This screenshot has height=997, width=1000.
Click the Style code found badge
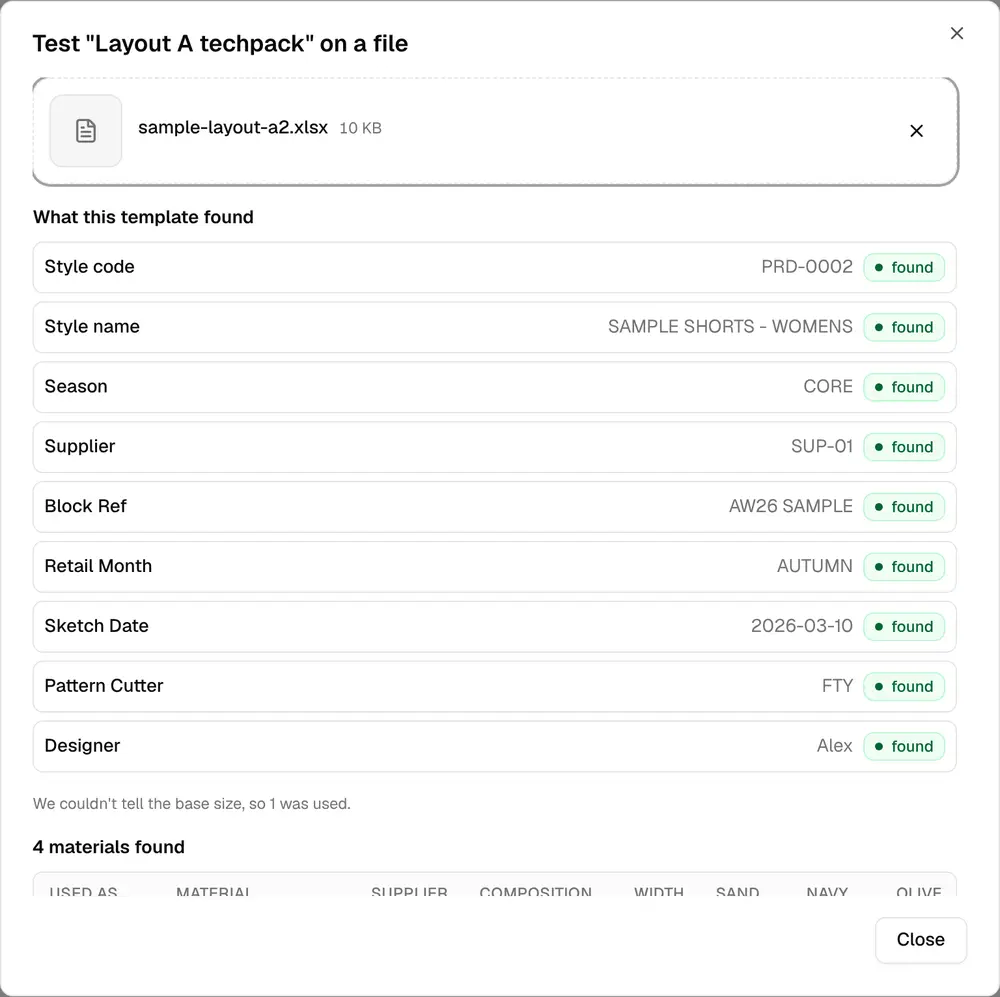coord(904,267)
